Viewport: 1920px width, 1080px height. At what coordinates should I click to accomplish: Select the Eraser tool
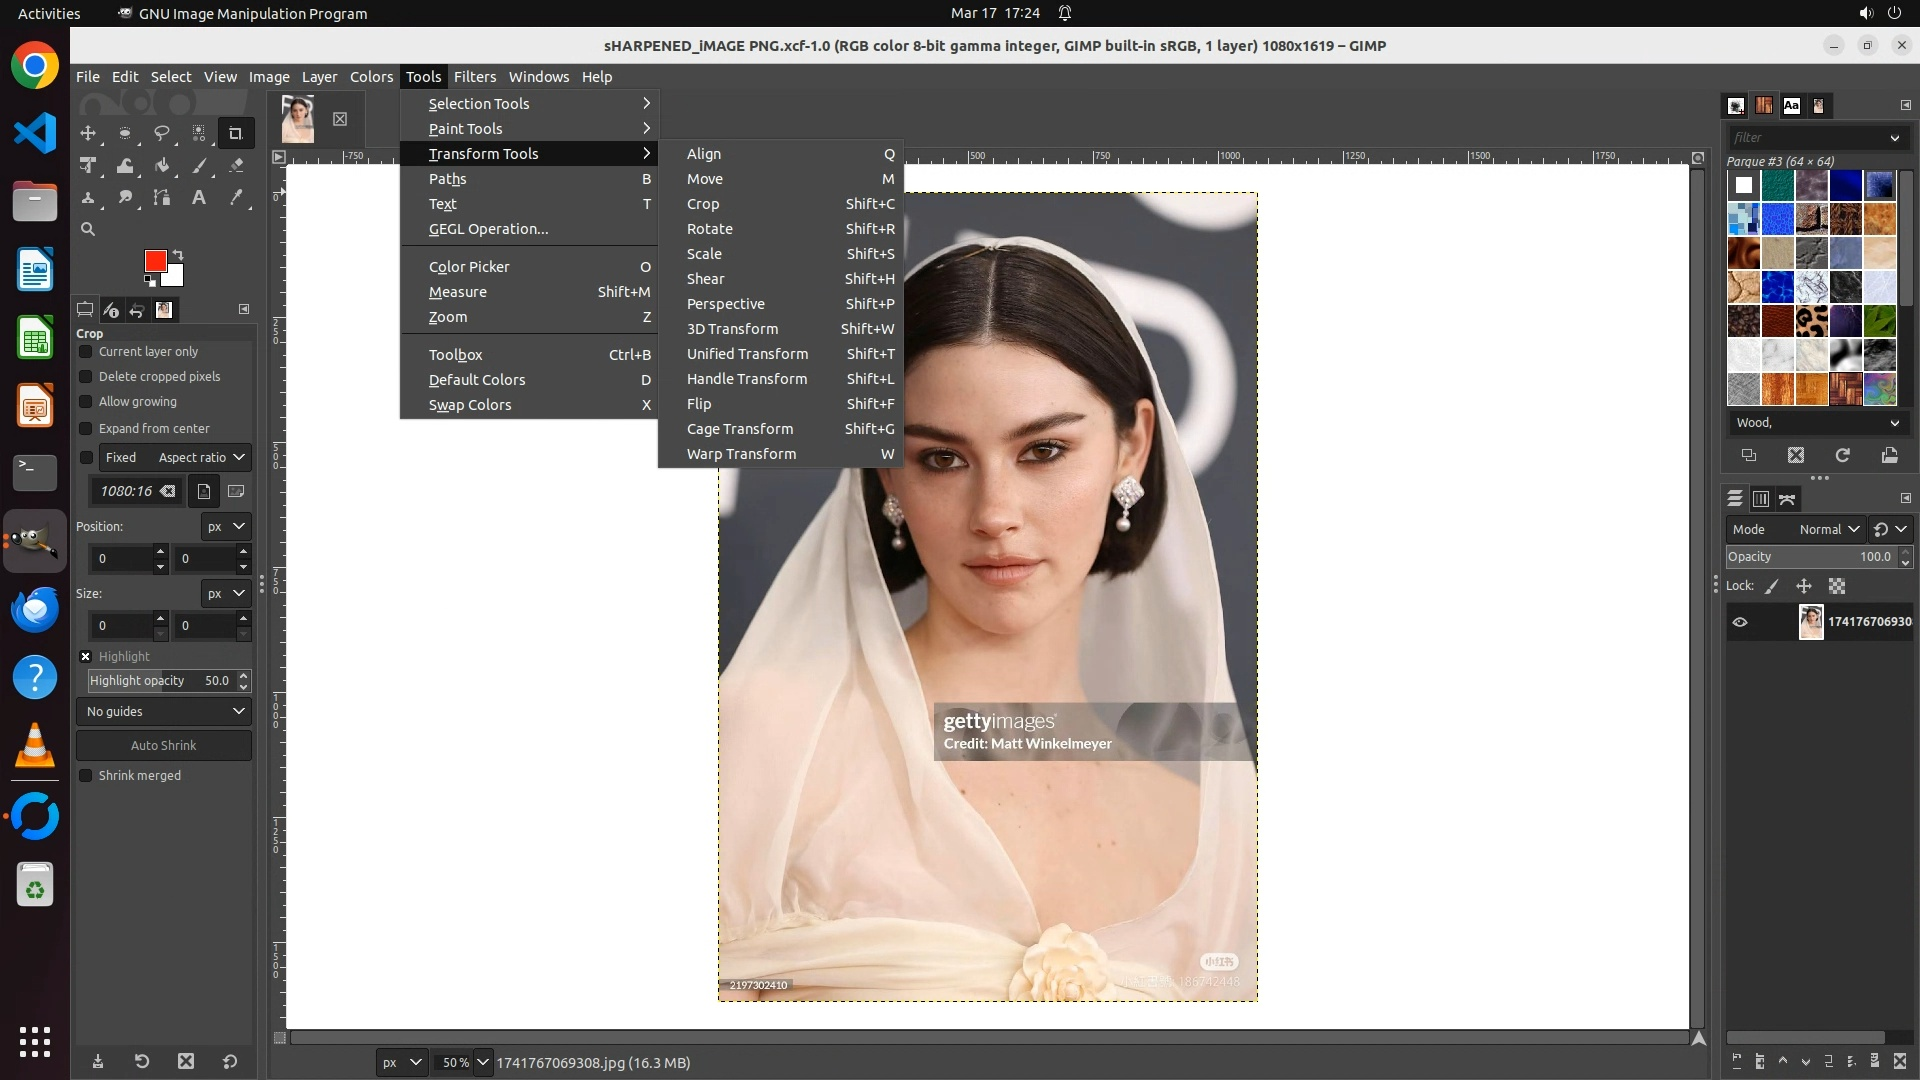[x=236, y=166]
